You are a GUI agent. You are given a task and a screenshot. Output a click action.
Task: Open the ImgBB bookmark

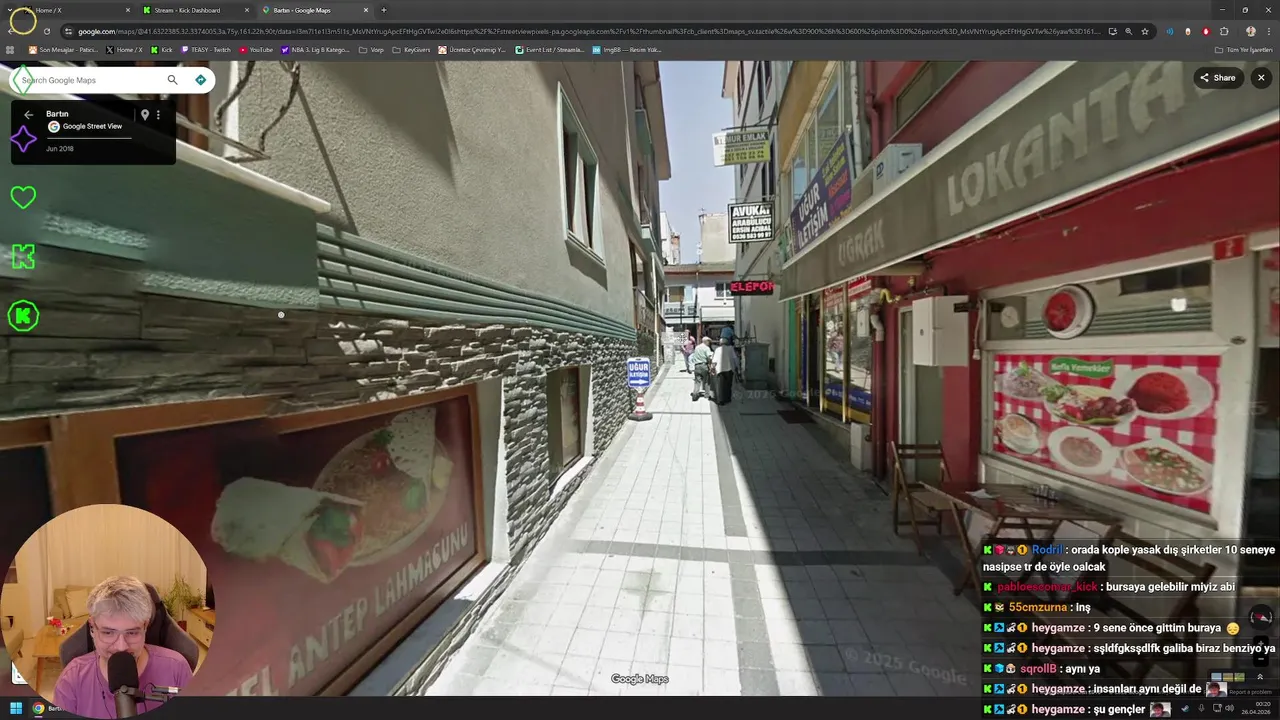click(x=627, y=49)
